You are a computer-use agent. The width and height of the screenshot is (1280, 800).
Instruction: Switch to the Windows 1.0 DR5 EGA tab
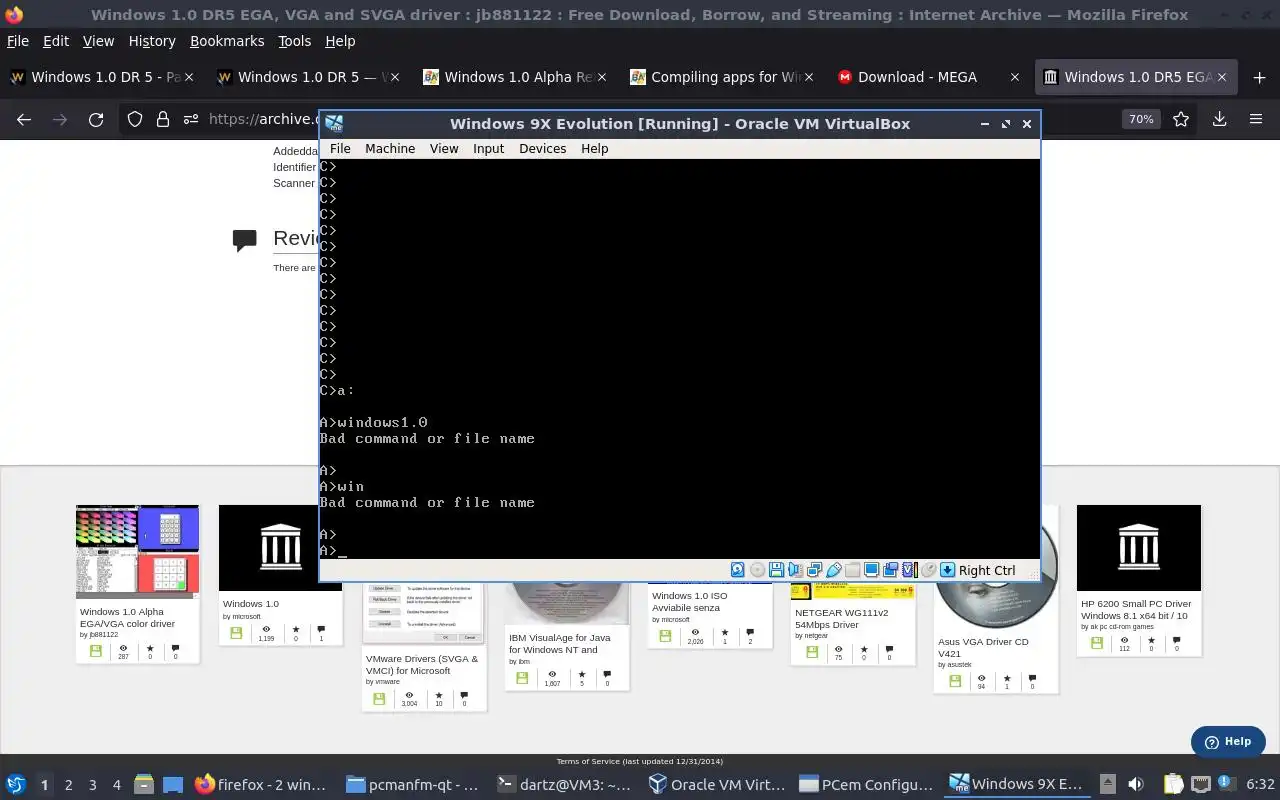pyautogui.click(x=1137, y=77)
